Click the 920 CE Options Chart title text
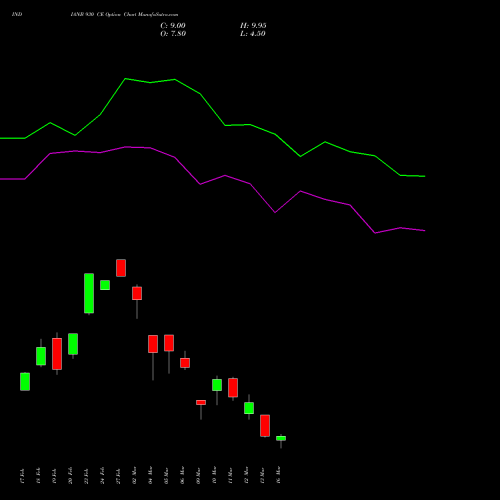The height and width of the screenshot is (500, 500). tap(124, 15)
